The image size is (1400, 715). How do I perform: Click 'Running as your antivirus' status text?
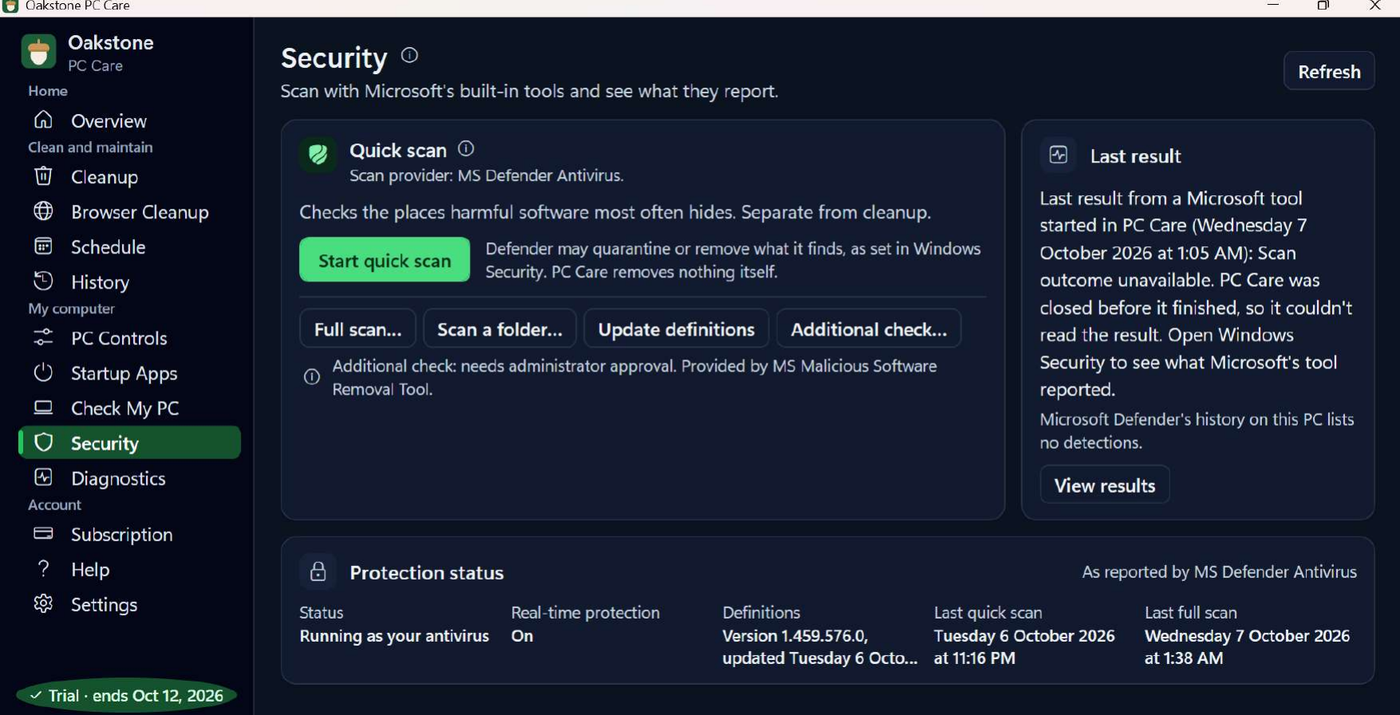pyautogui.click(x=394, y=636)
